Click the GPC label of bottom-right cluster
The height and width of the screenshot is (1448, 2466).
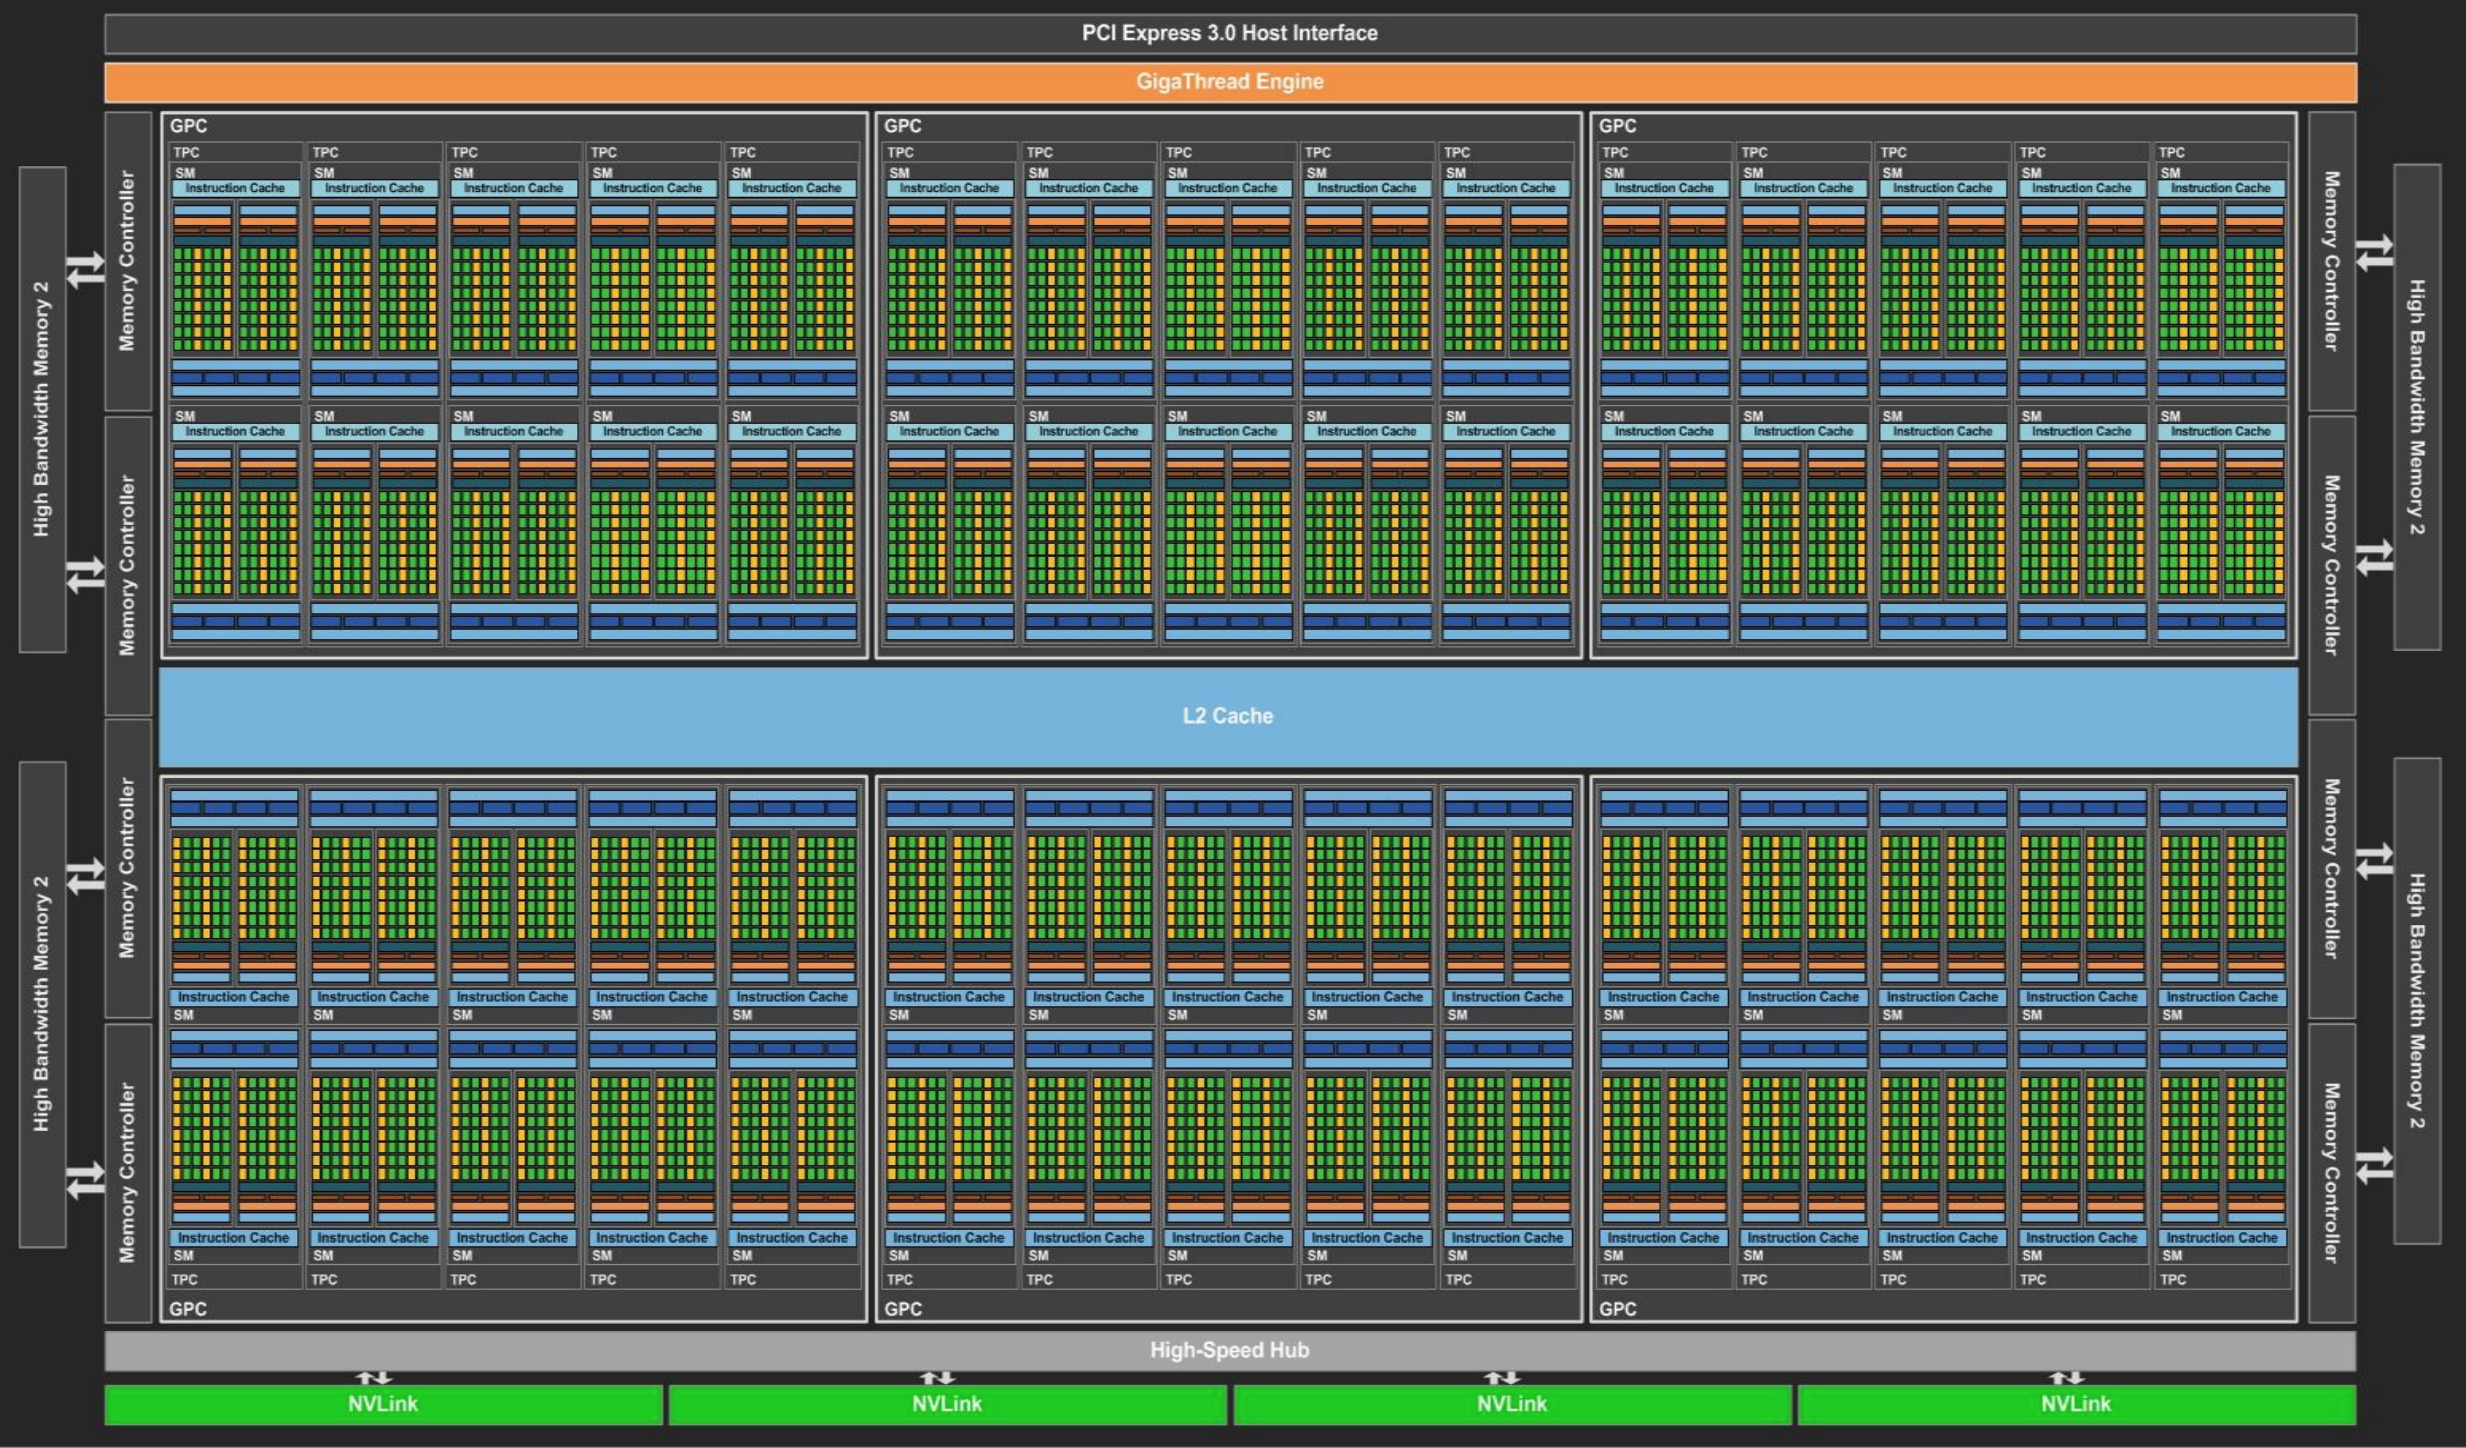1617,1309
